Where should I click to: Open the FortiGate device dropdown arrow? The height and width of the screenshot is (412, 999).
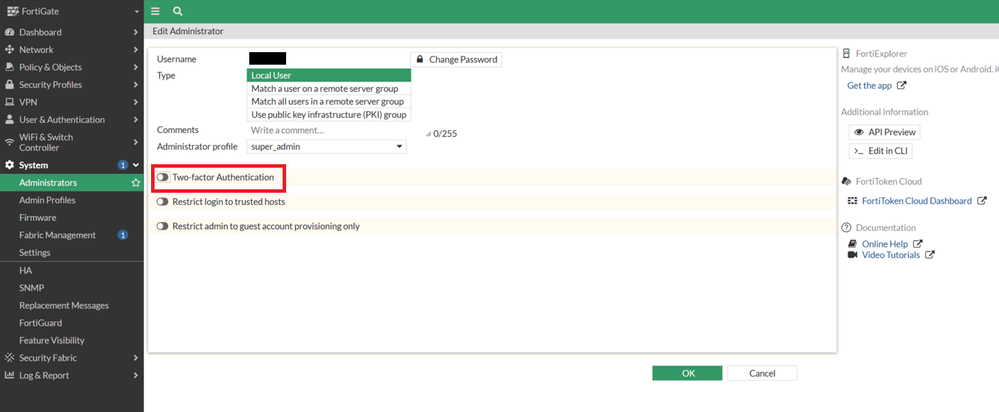[137, 12]
